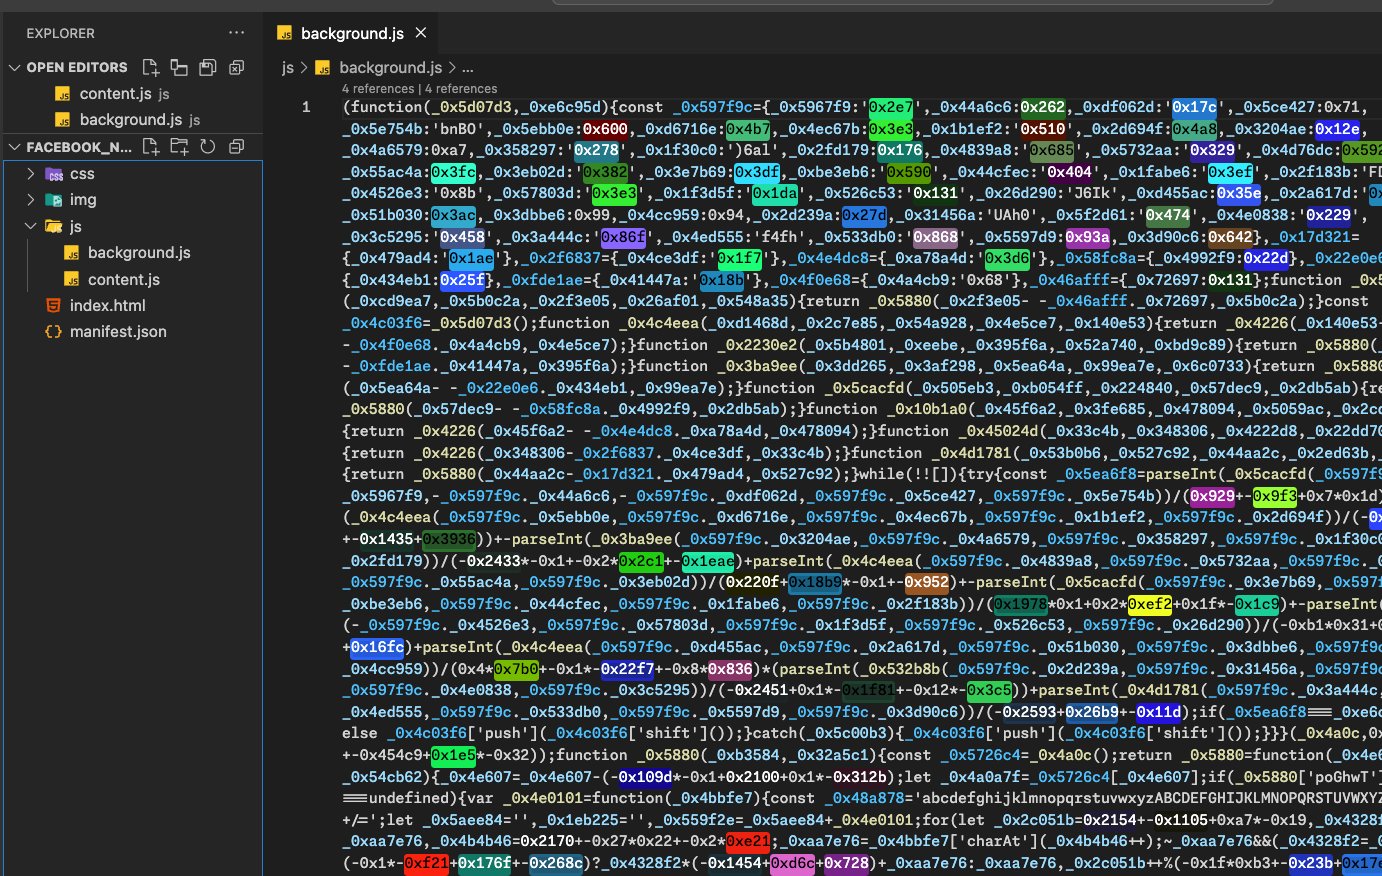Click the highlighted '0x2e7' value in code
The height and width of the screenshot is (876, 1382).
pos(891,107)
